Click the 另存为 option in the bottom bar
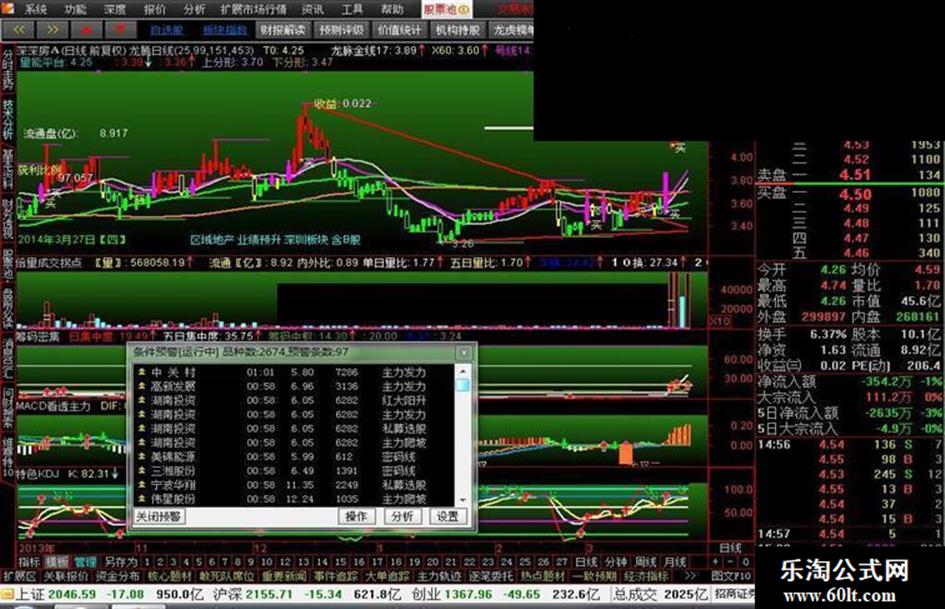The height and width of the screenshot is (609, 945). (121, 562)
